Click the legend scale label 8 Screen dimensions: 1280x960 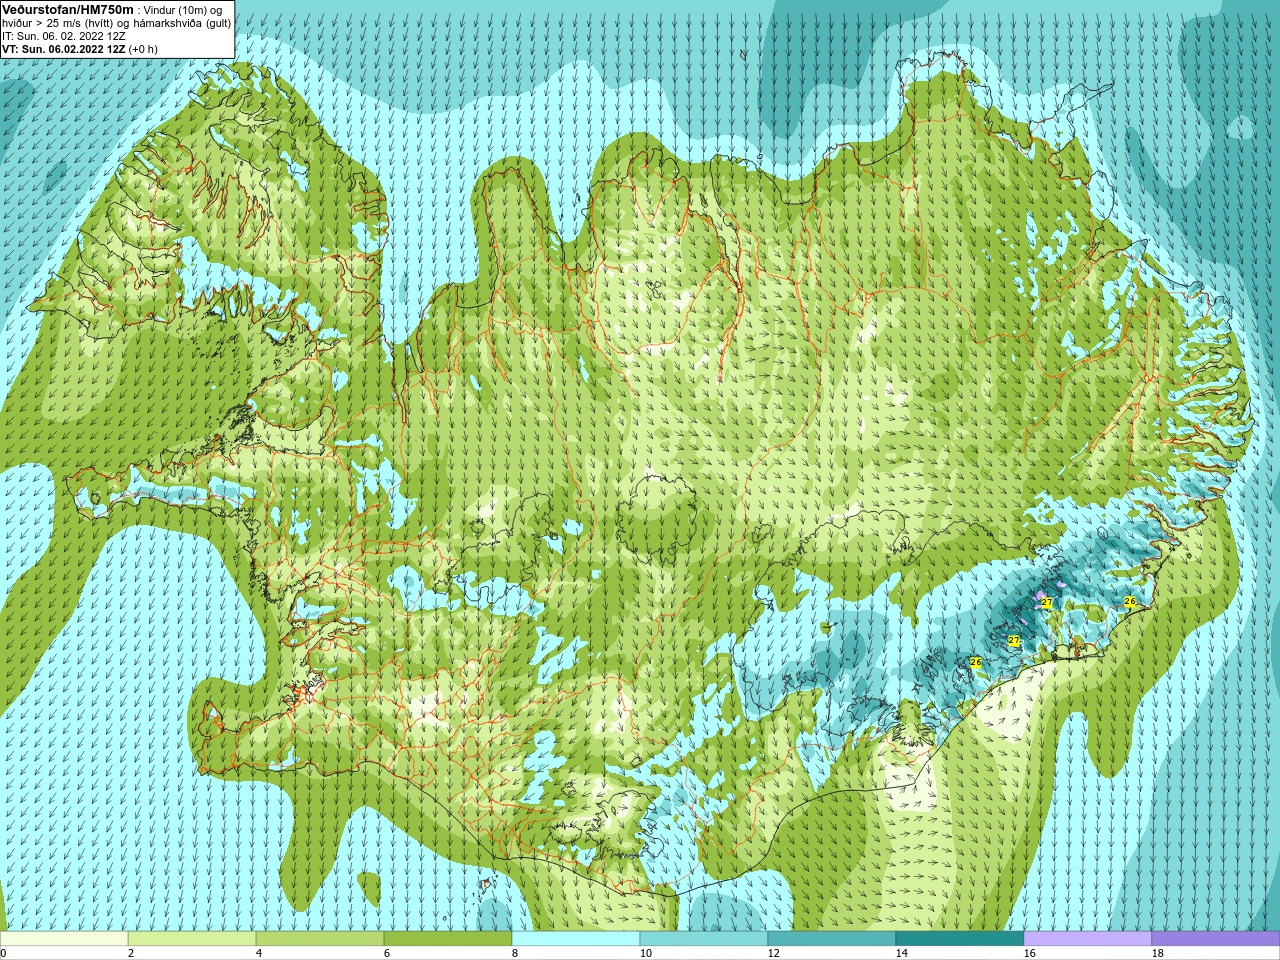point(515,953)
